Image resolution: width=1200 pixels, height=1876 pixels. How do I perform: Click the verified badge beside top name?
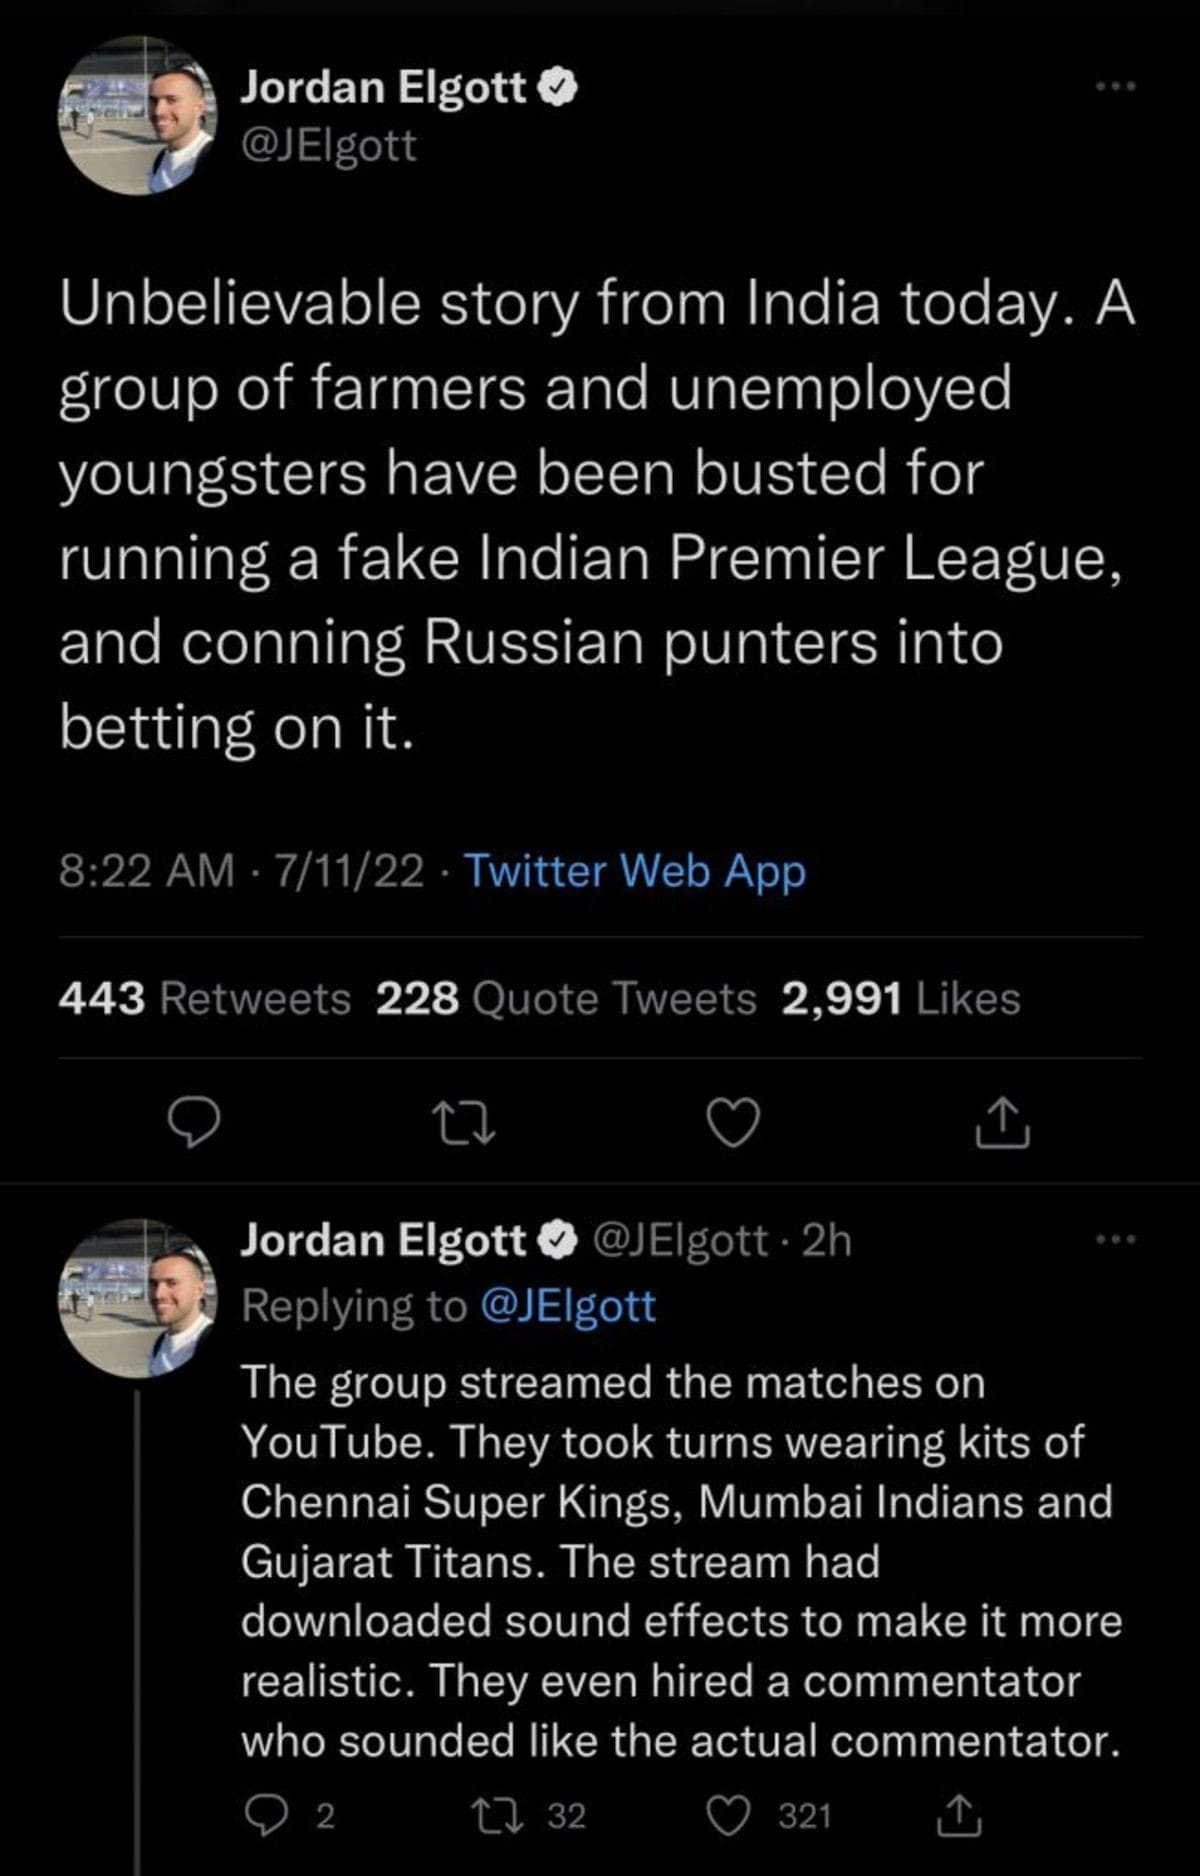[x=558, y=88]
